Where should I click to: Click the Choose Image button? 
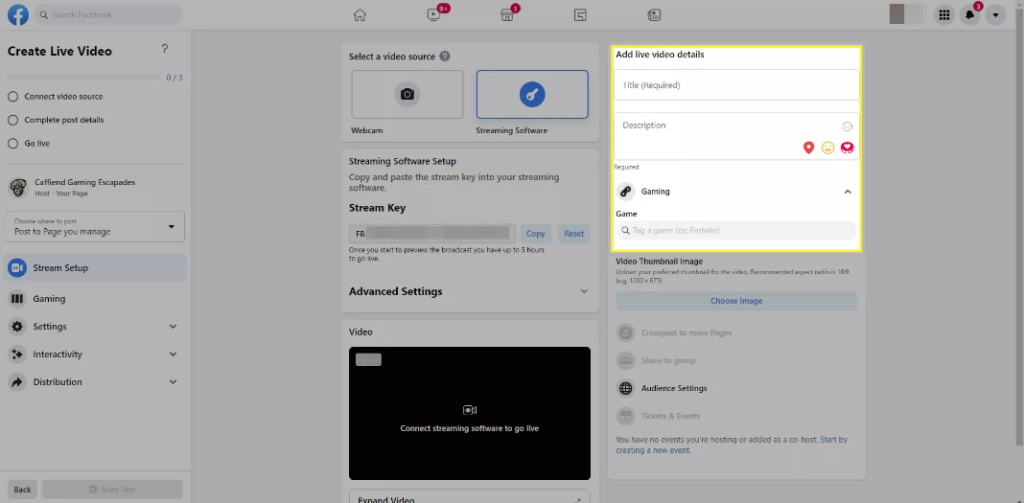(736, 301)
